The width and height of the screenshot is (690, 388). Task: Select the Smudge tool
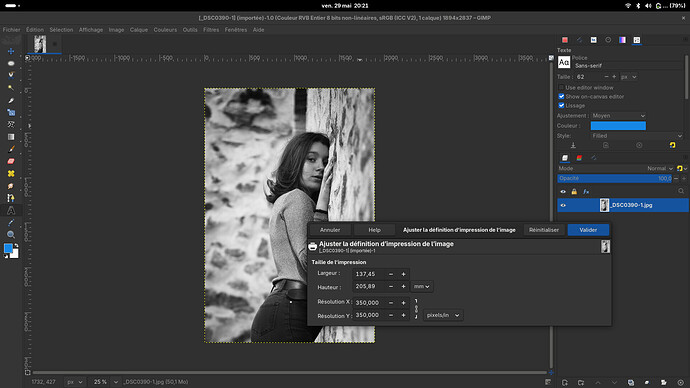click(x=11, y=186)
